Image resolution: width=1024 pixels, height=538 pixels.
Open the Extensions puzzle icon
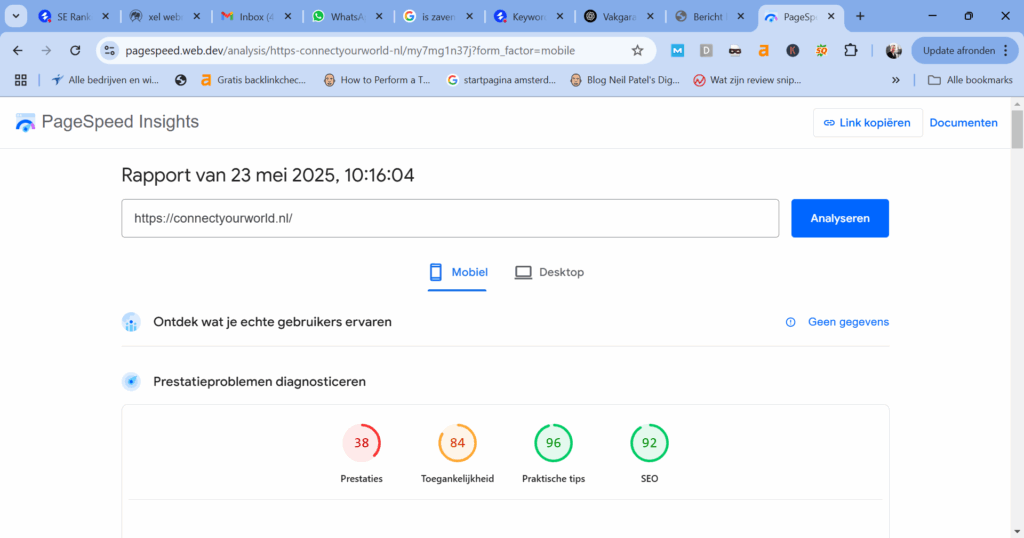pos(850,50)
